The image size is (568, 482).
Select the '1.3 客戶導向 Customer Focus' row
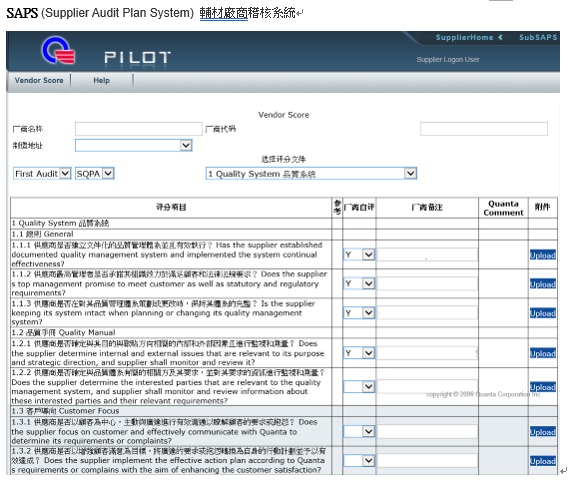[284, 411]
